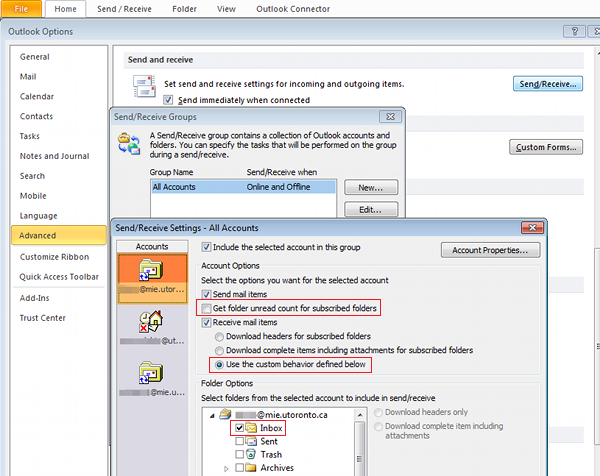Select the Sent folder in tree
This screenshot has height=476, width=600.
(x=269, y=441)
